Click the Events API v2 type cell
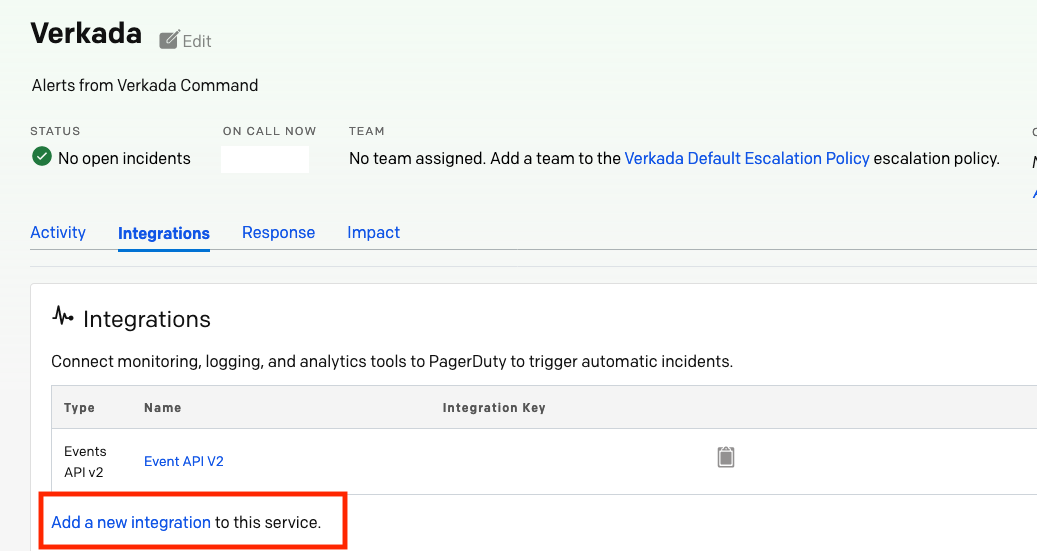1037x551 pixels. (x=85, y=462)
